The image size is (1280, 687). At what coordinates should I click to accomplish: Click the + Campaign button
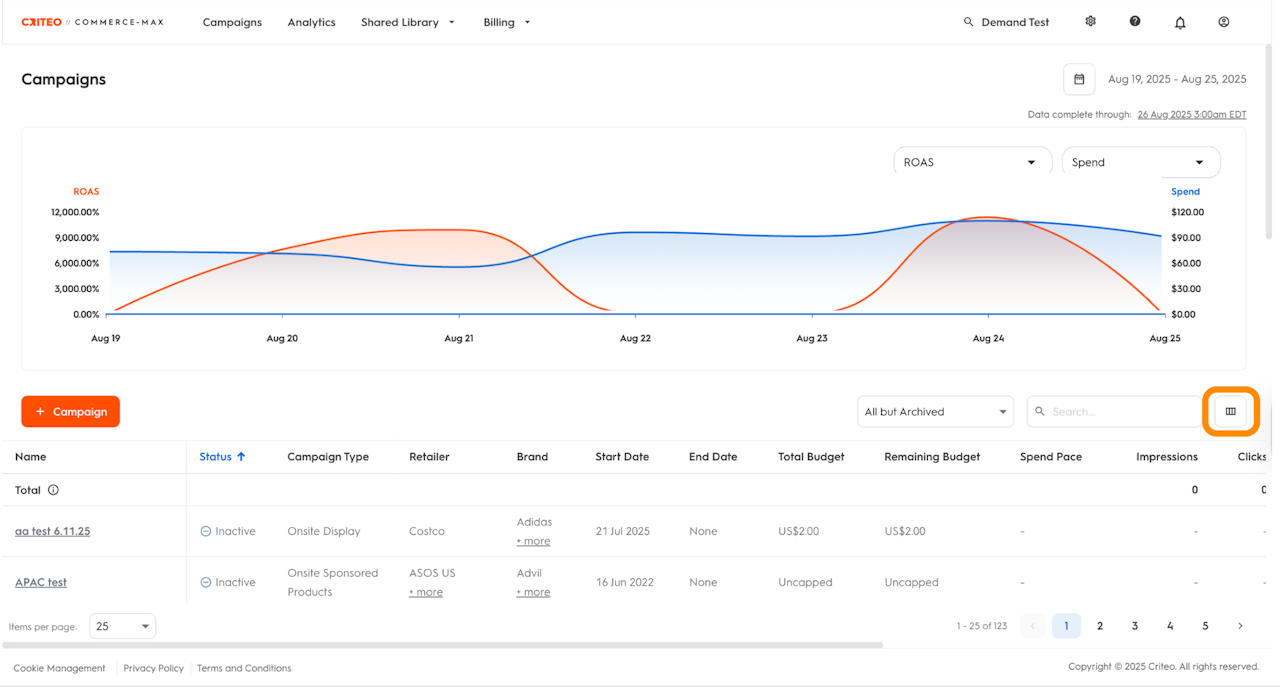coord(70,411)
